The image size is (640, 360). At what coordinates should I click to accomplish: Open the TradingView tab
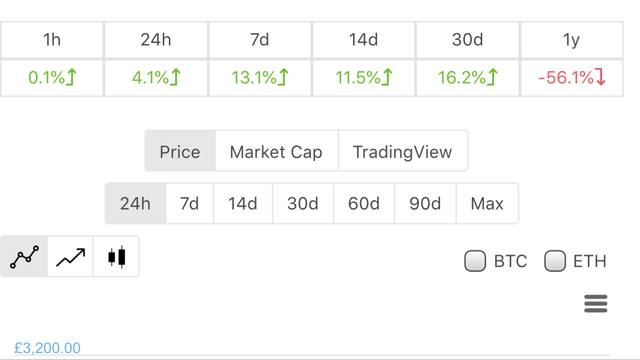point(402,151)
